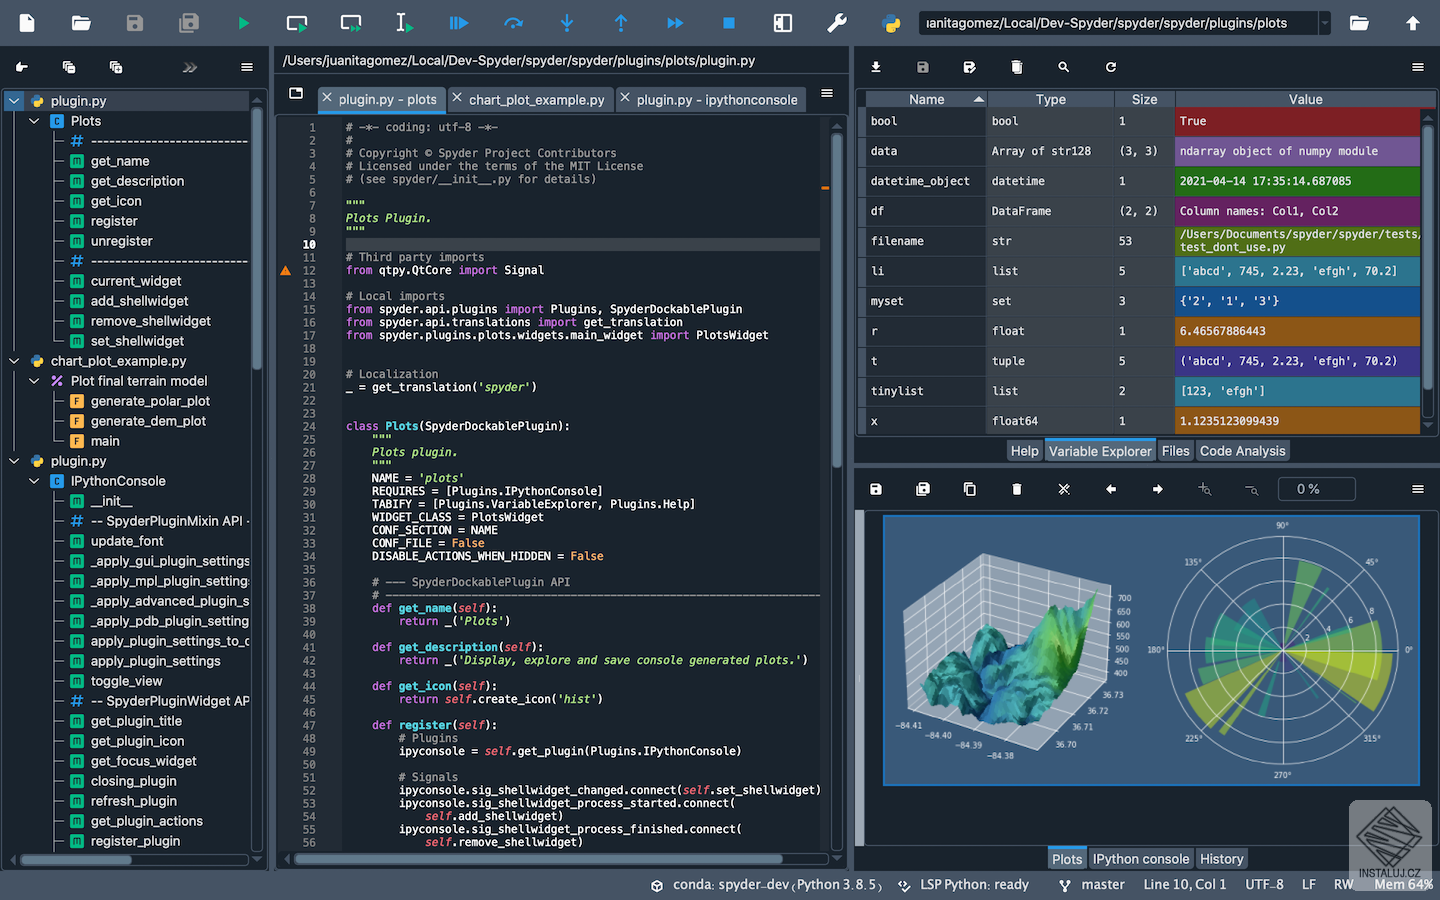
Task: Click the 'LSP Python: ready' status
Action: pyautogui.click(x=963, y=885)
